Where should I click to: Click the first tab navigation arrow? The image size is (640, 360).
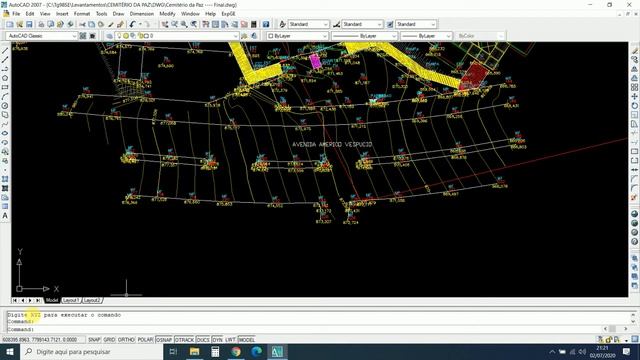[x=15, y=300]
